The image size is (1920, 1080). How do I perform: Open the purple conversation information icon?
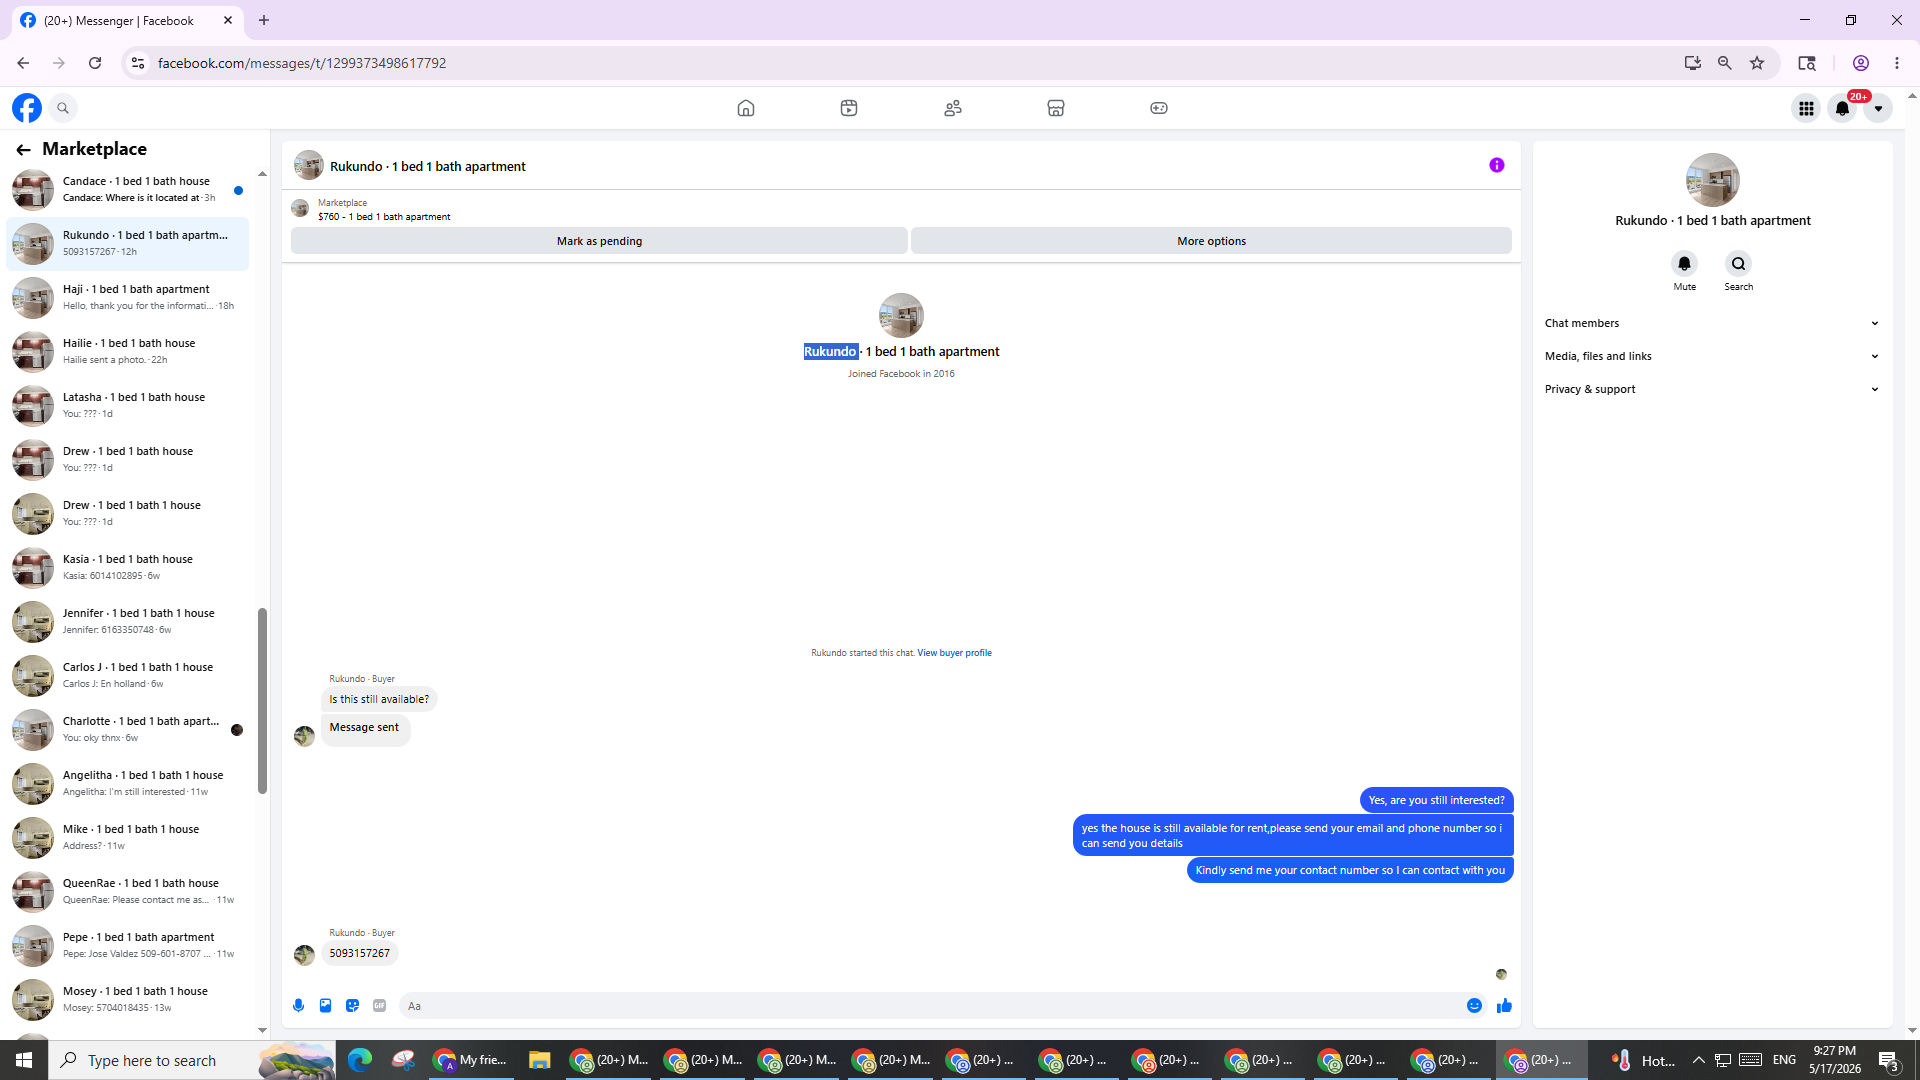[1497, 165]
